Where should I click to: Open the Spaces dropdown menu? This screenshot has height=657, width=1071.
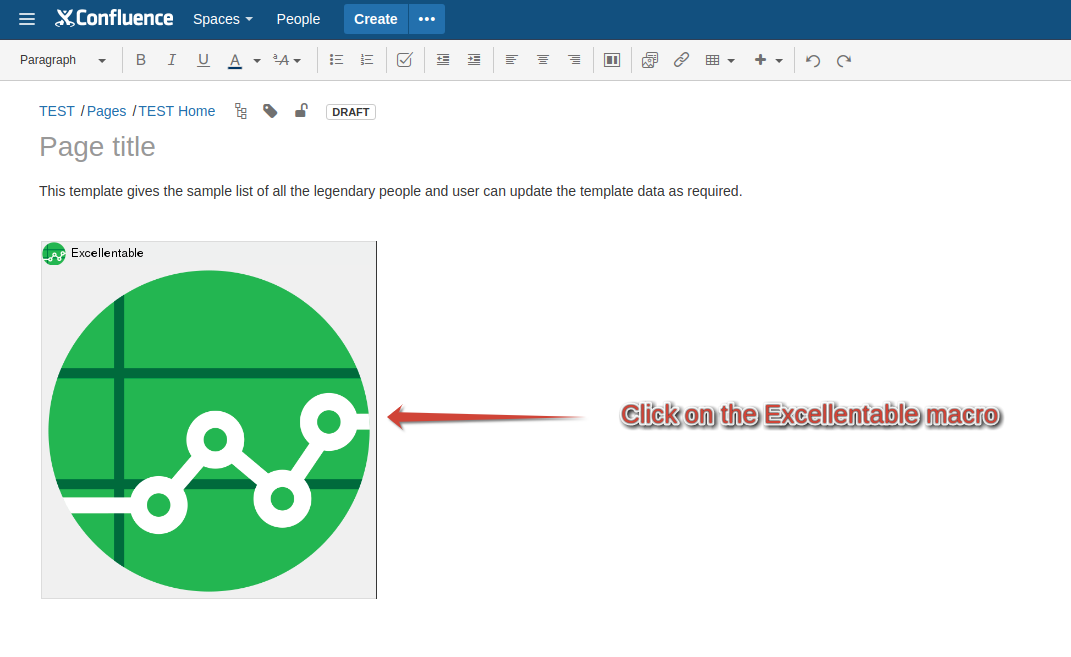[x=223, y=19]
